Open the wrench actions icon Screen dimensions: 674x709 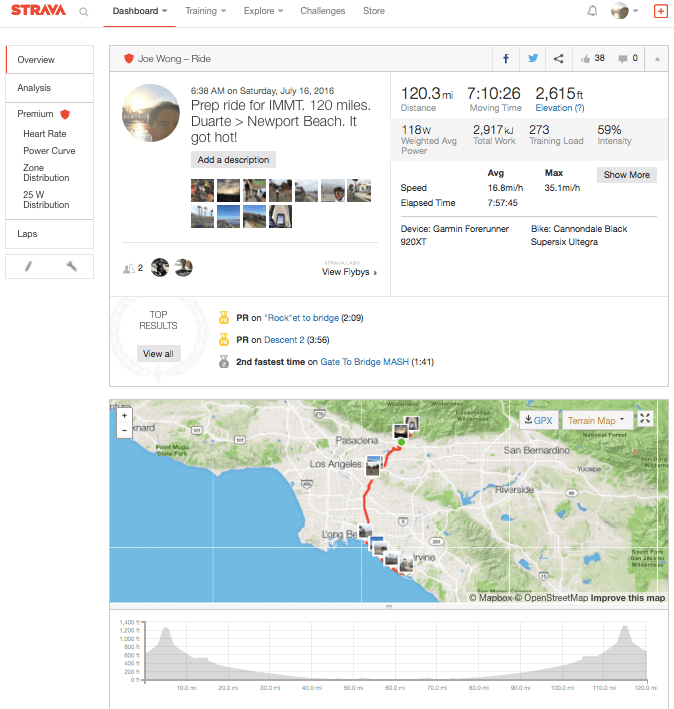click(71, 266)
